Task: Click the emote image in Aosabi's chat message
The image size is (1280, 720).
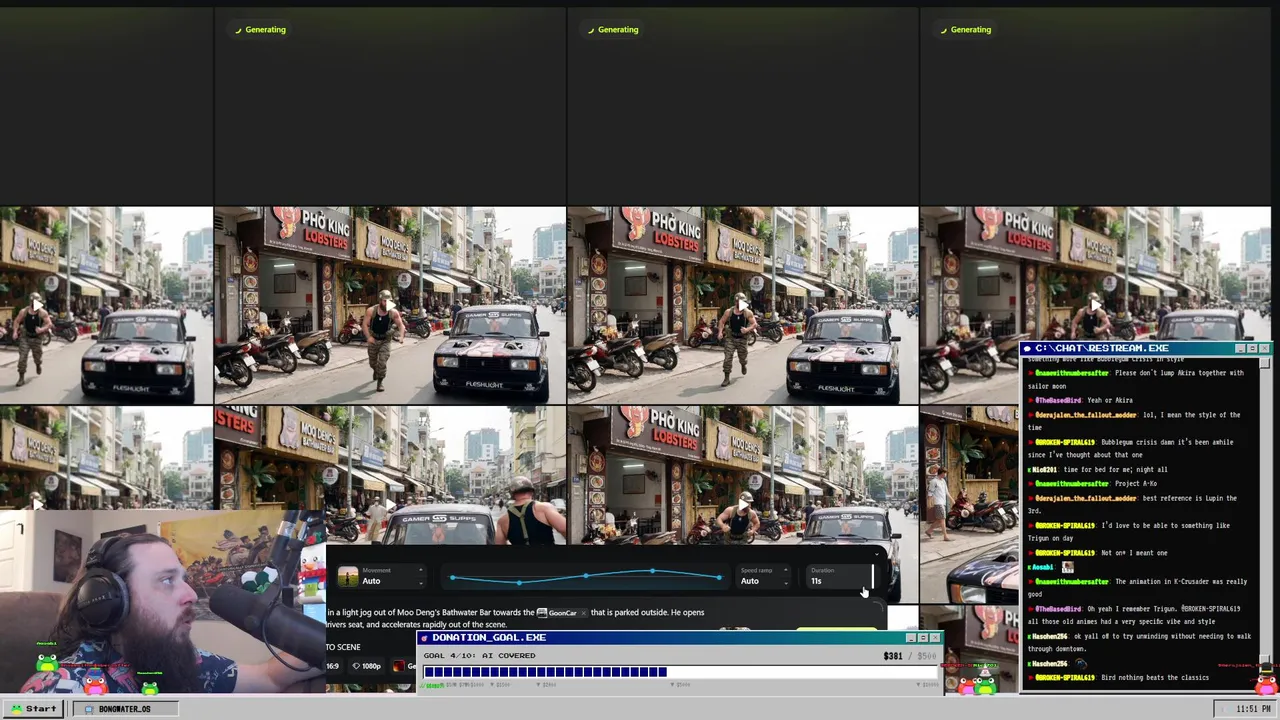Action: pos(1067,567)
